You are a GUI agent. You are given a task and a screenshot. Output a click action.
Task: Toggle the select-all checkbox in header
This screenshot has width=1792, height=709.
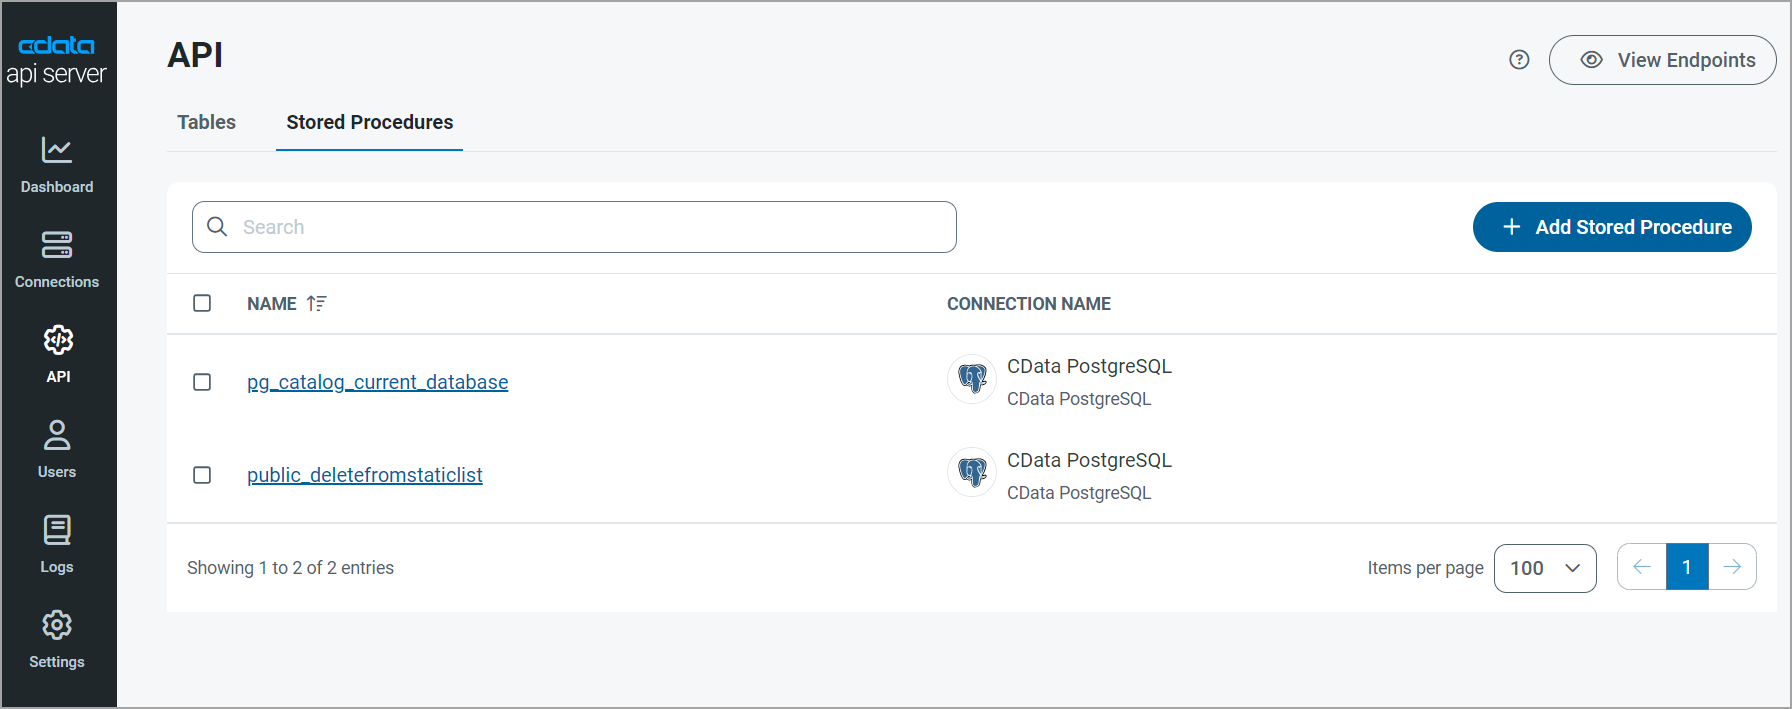pos(202,303)
